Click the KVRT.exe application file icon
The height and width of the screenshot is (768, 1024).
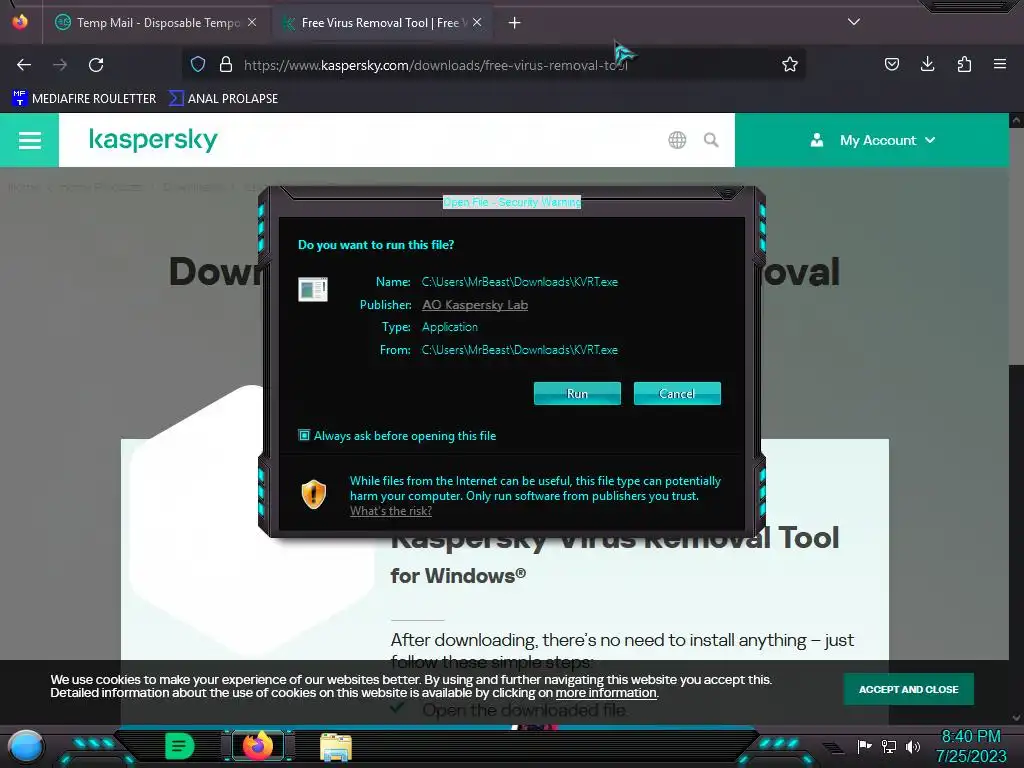(x=313, y=289)
